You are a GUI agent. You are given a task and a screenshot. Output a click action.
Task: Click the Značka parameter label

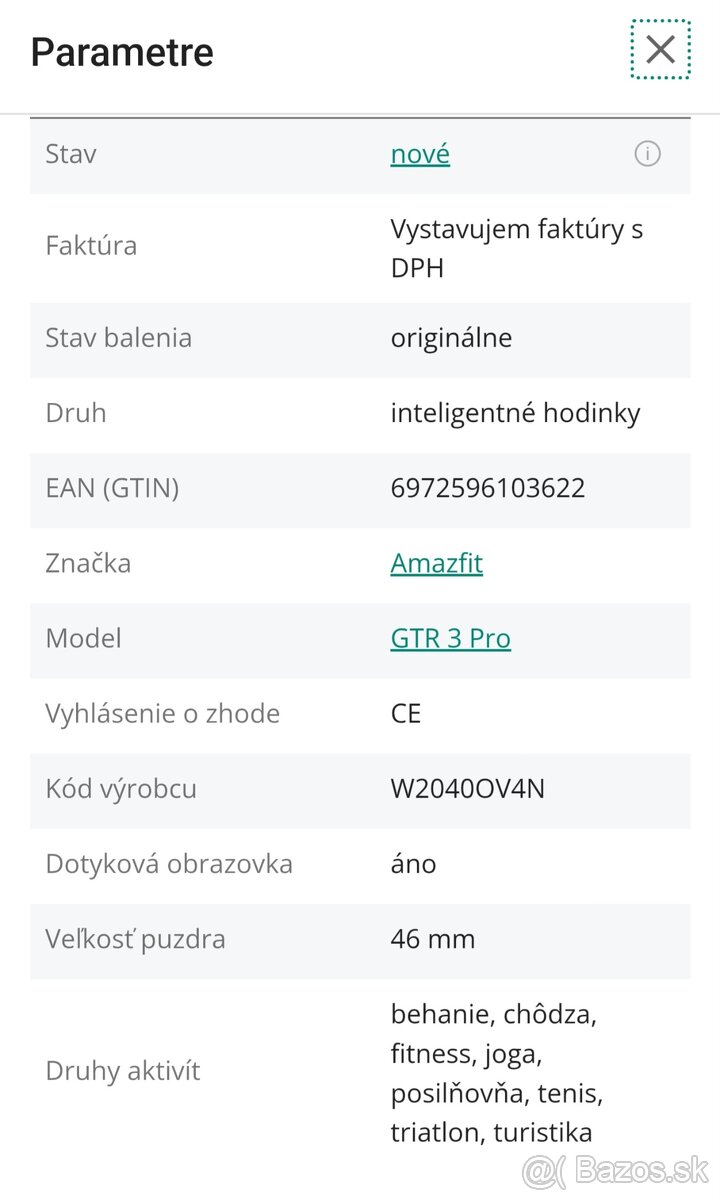click(x=88, y=563)
